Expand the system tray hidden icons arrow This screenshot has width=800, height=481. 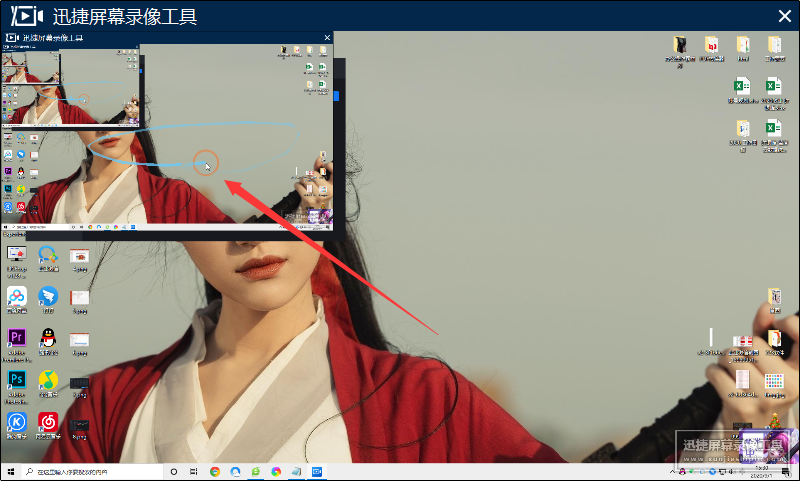pyautogui.click(x=672, y=472)
